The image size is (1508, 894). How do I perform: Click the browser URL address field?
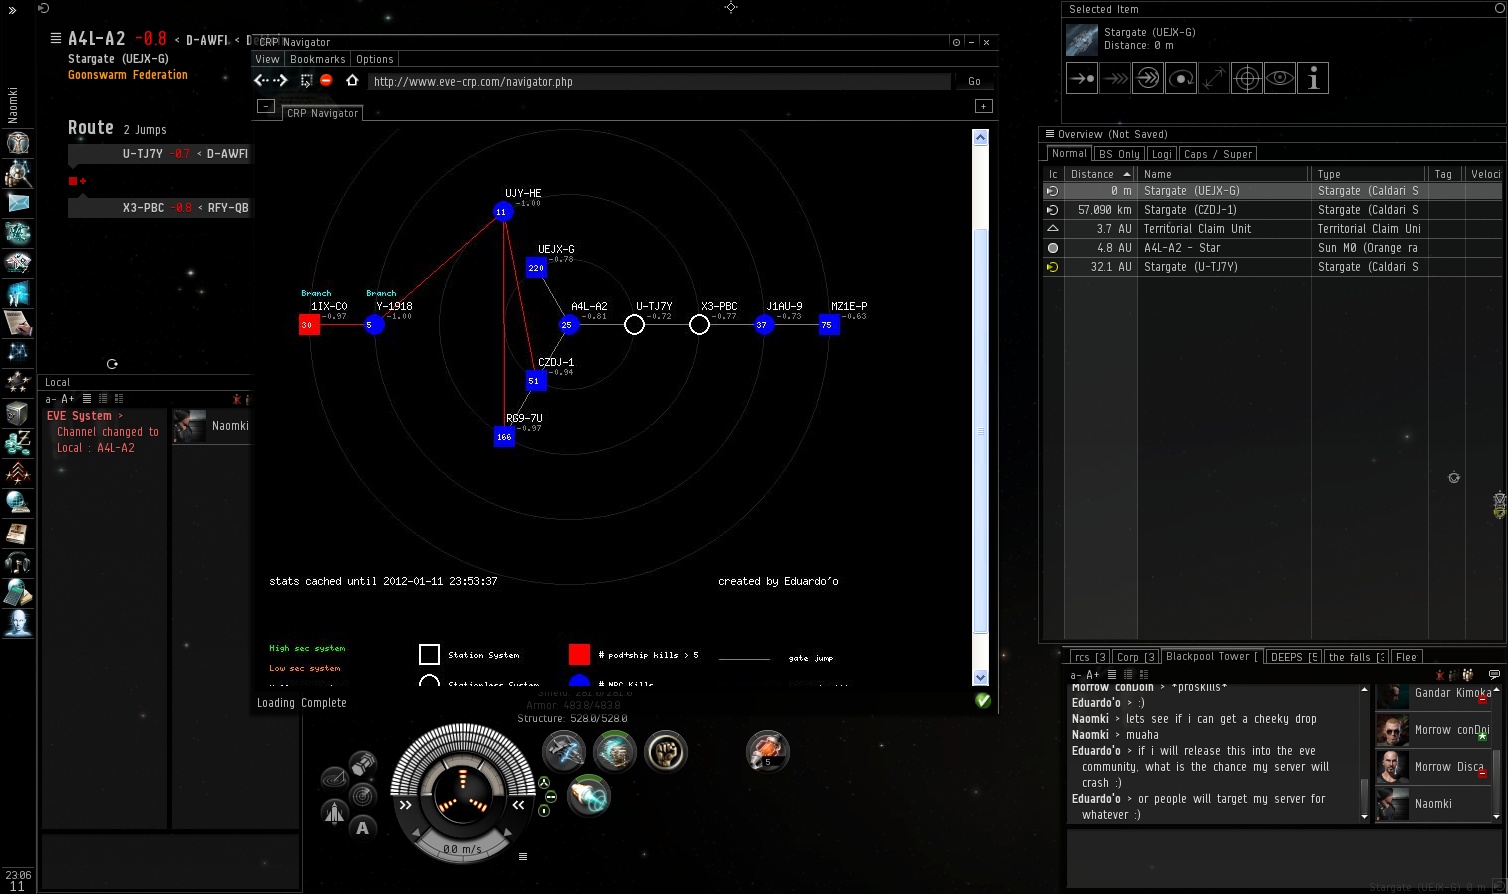point(659,82)
